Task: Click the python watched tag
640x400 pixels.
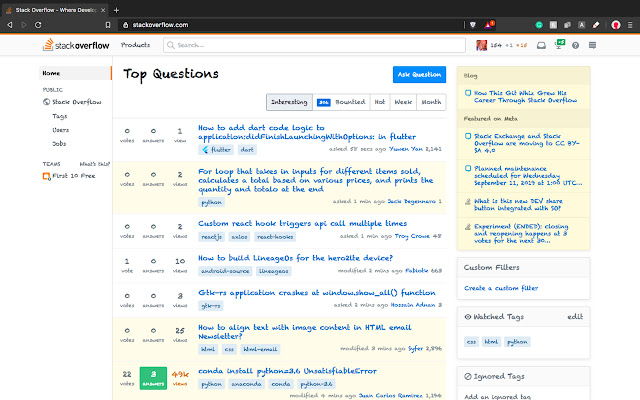Action: [517, 342]
